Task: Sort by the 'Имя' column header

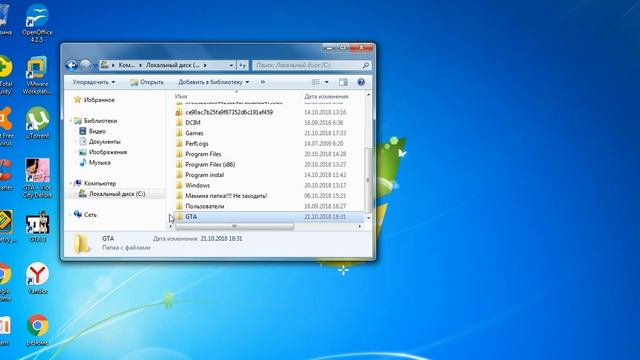Action: tap(181, 96)
